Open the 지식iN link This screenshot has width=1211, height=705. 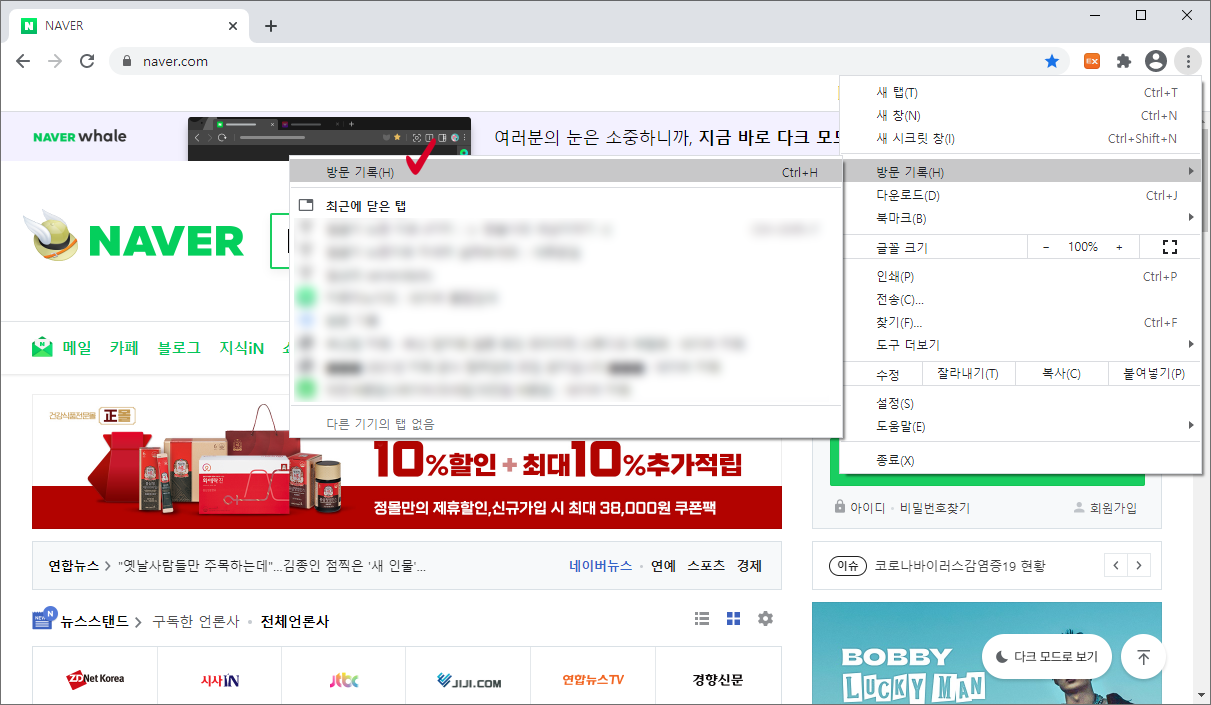click(242, 348)
